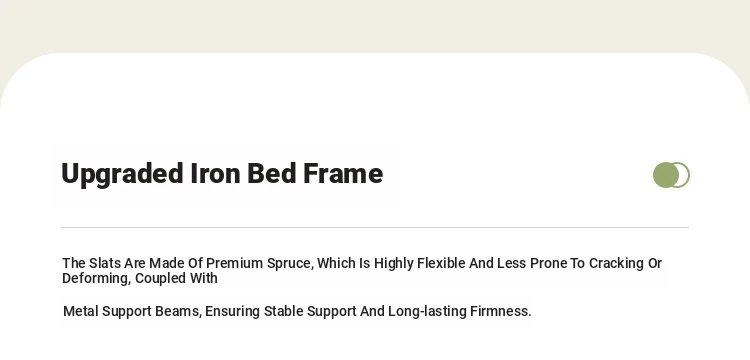Click the sentence starting 'The Slats Are Made'
This screenshot has width=750, height=360.
362,271
